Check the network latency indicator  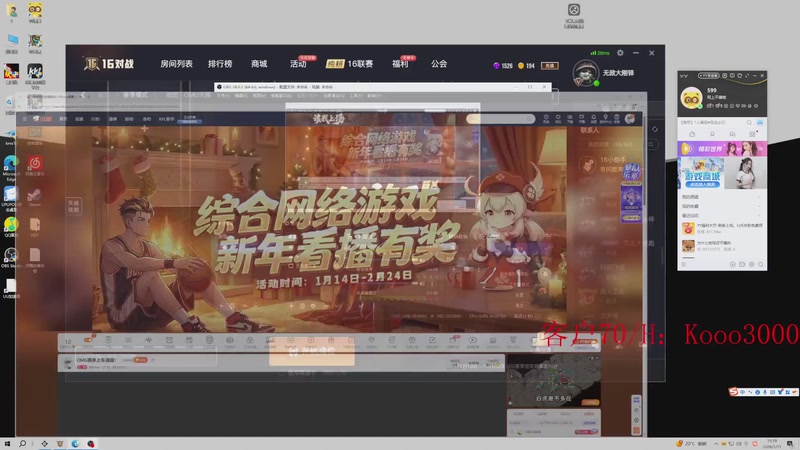tap(600, 53)
